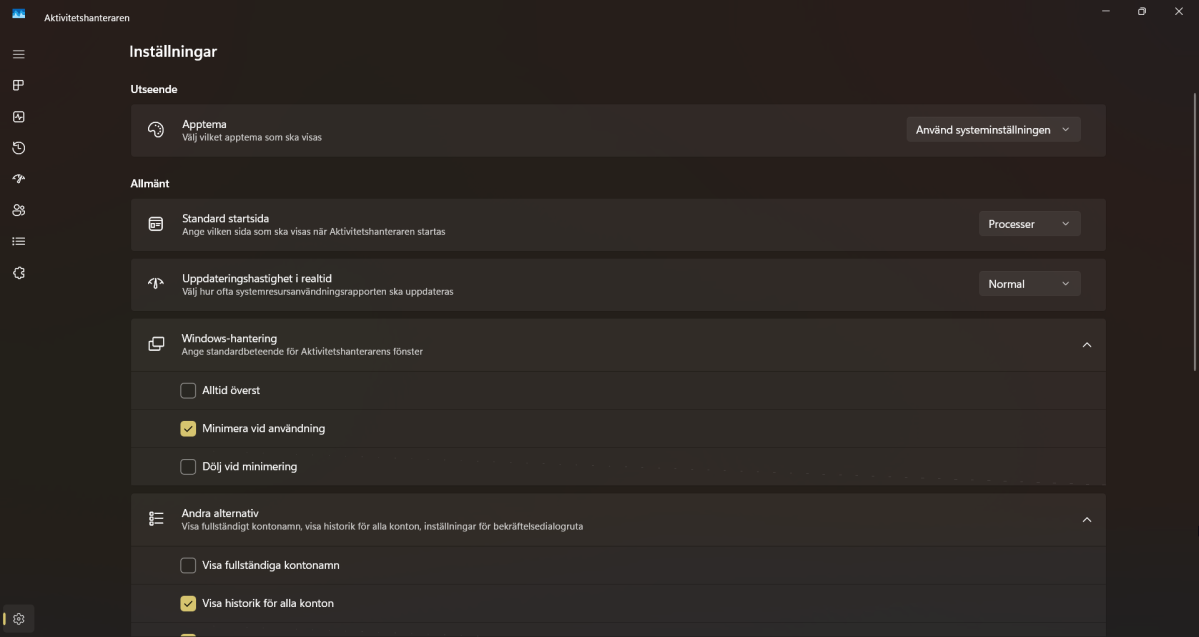Click the Settings gear icon

pyautogui.click(x=18, y=619)
